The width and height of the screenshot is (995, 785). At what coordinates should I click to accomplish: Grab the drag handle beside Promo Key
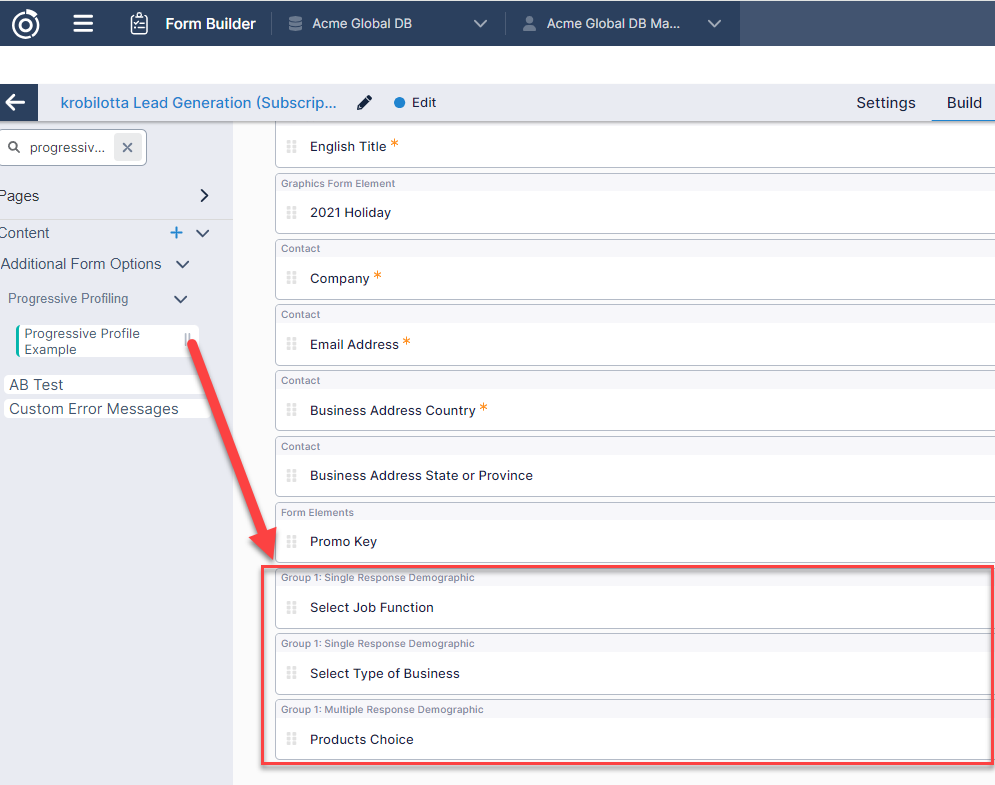coord(292,542)
